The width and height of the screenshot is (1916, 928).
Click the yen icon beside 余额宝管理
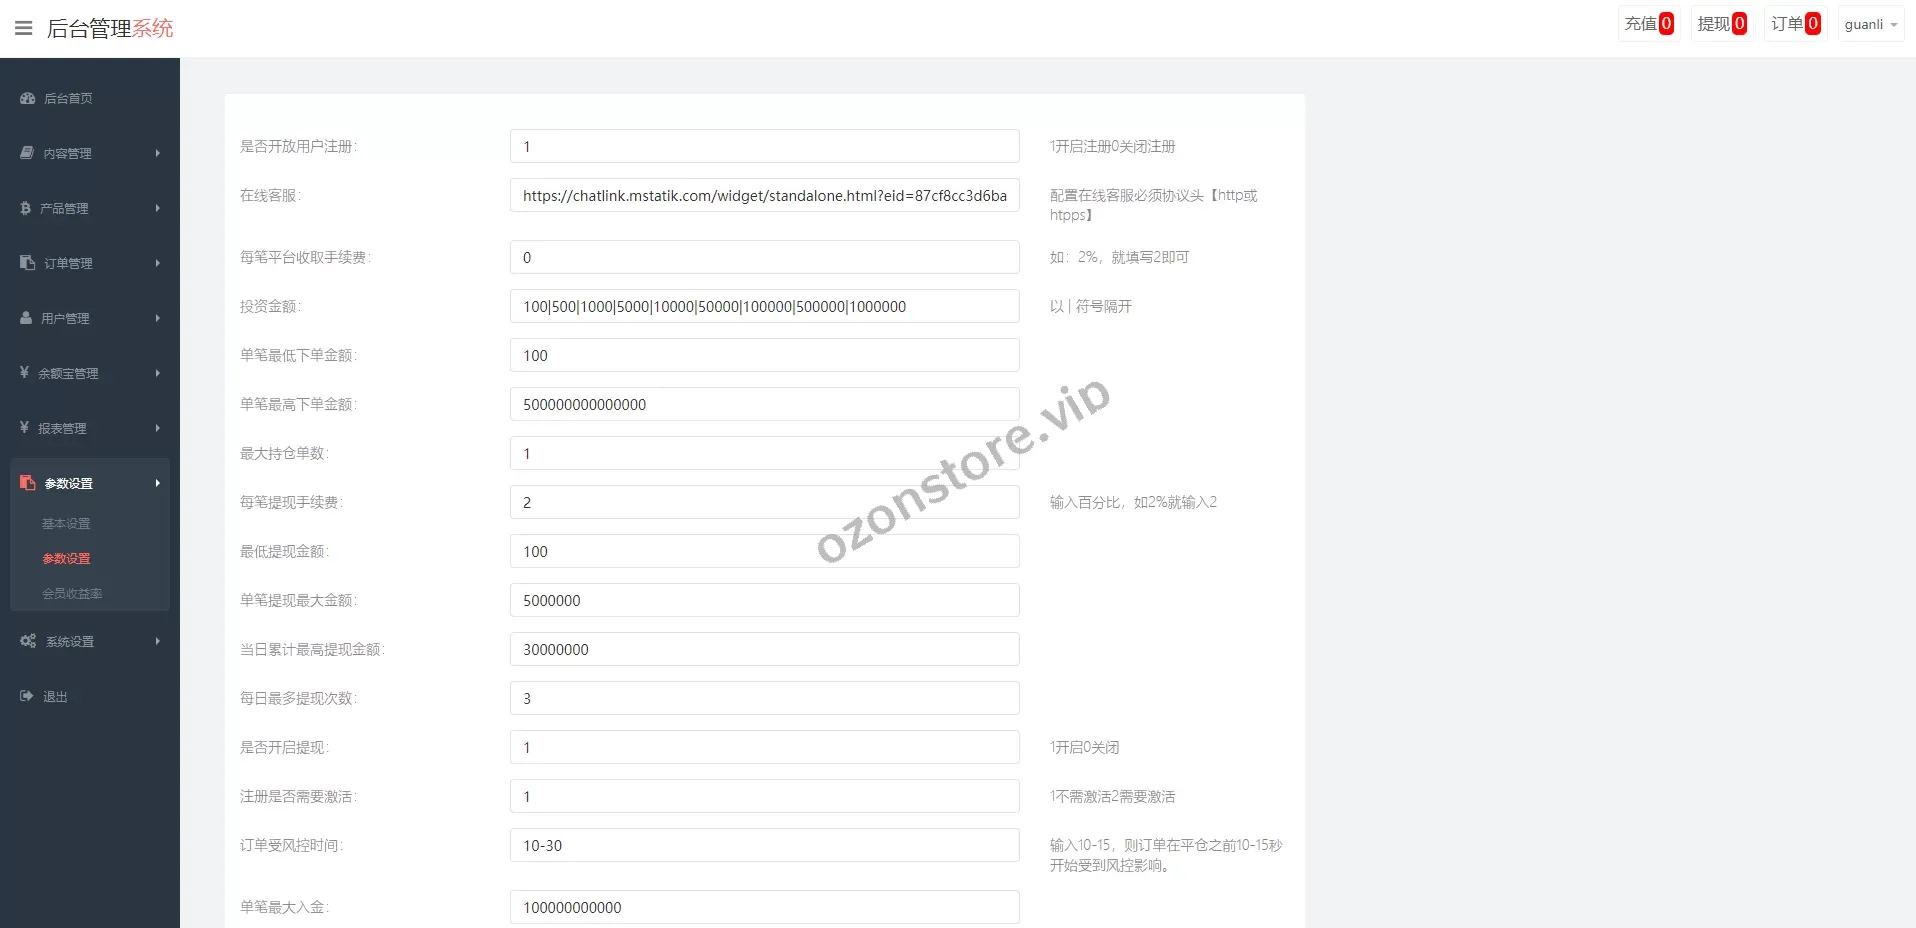click(x=24, y=373)
